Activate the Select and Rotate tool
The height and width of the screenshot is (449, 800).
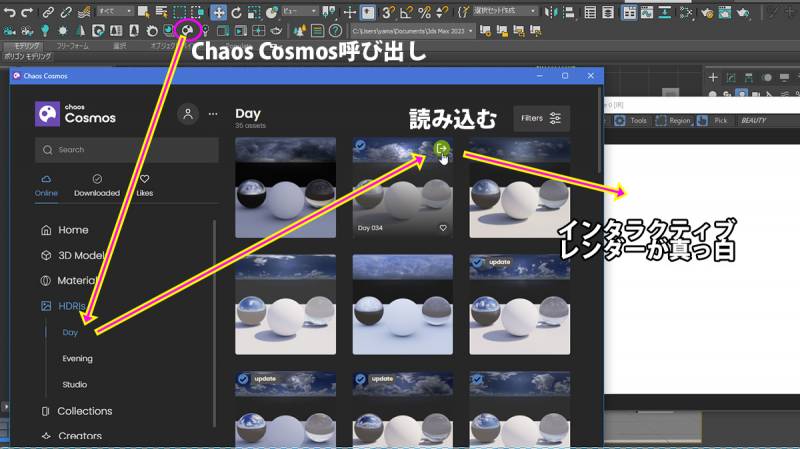coord(236,12)
